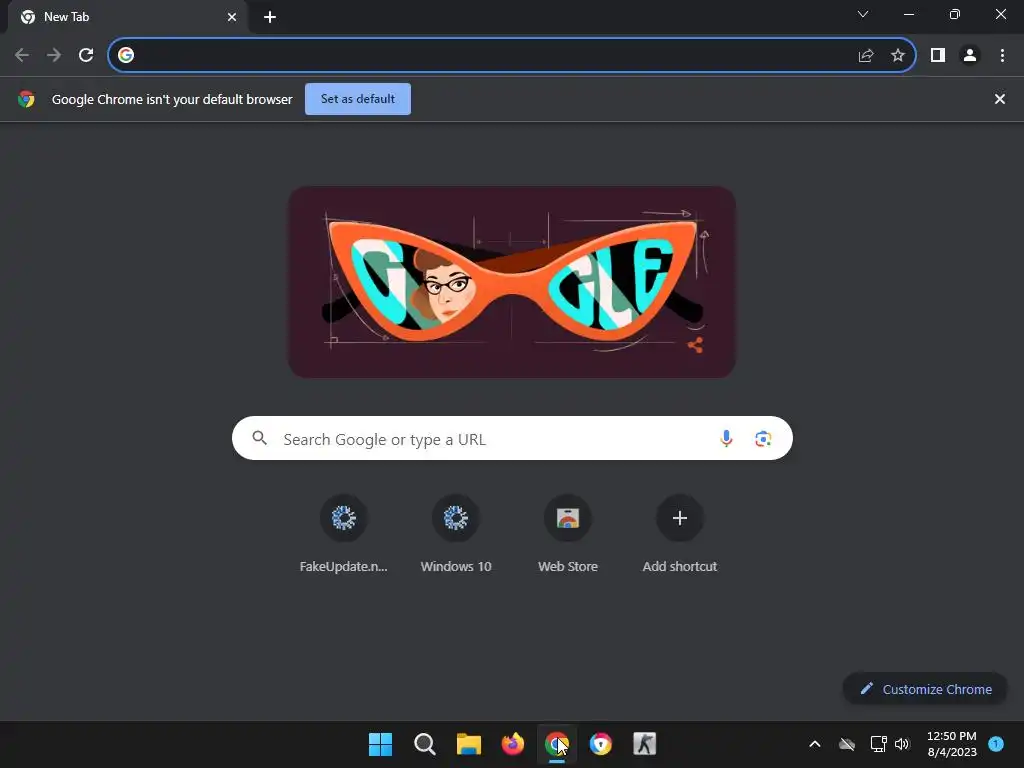Click the cloud sync off tray icon
The height and width of the screenshot is (768, 1024).
847,744
